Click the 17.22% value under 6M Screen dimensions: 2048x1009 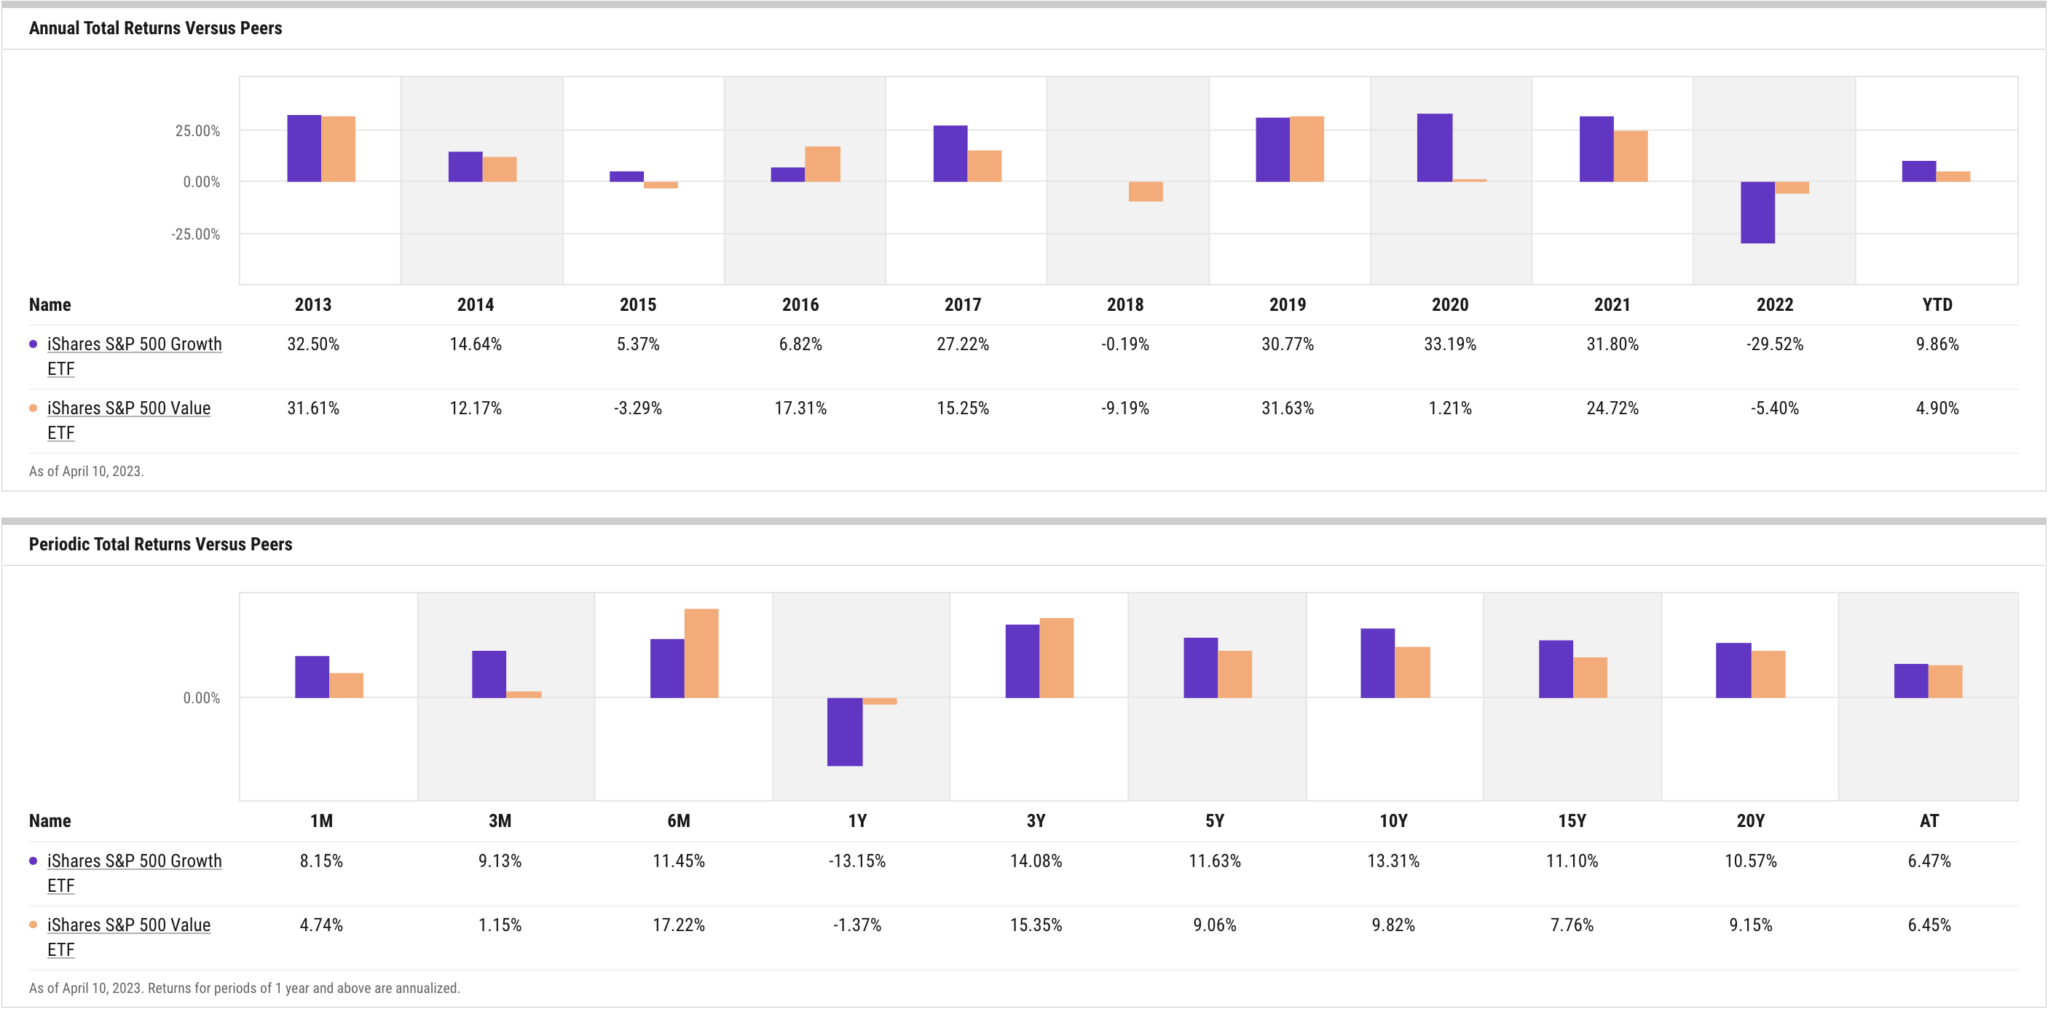tap(679, 925)
